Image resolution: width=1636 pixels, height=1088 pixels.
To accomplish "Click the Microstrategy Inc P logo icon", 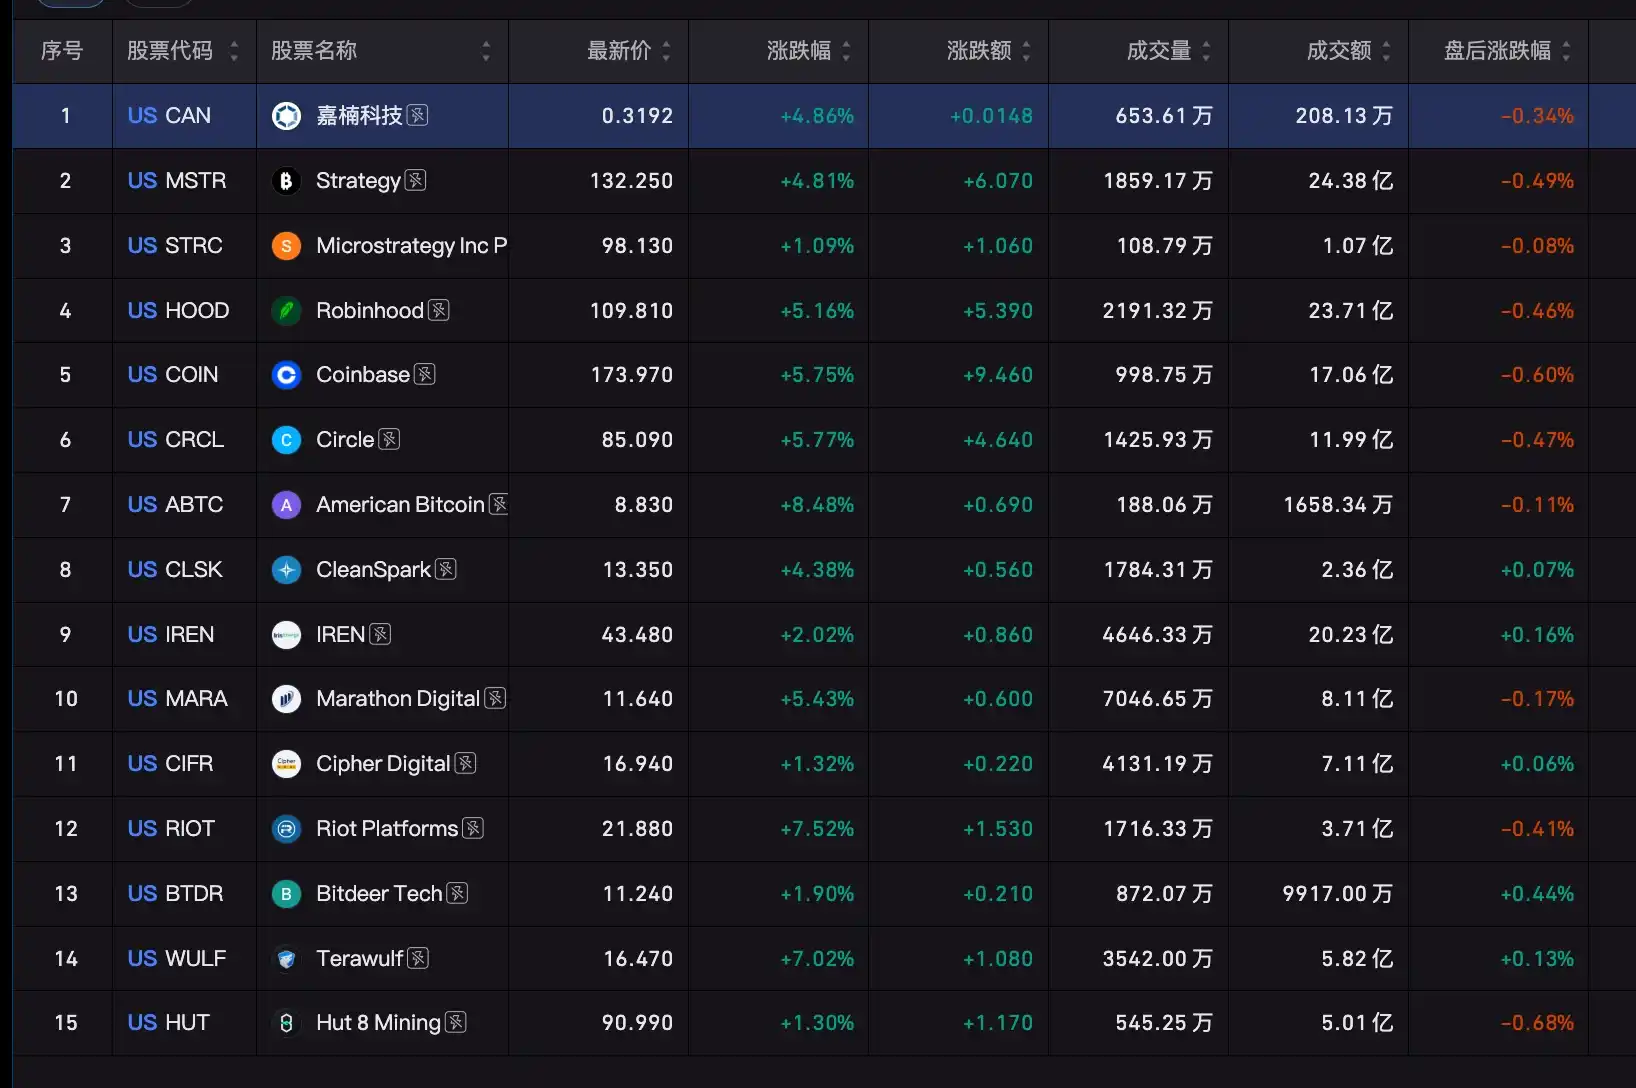I will 286,246.
